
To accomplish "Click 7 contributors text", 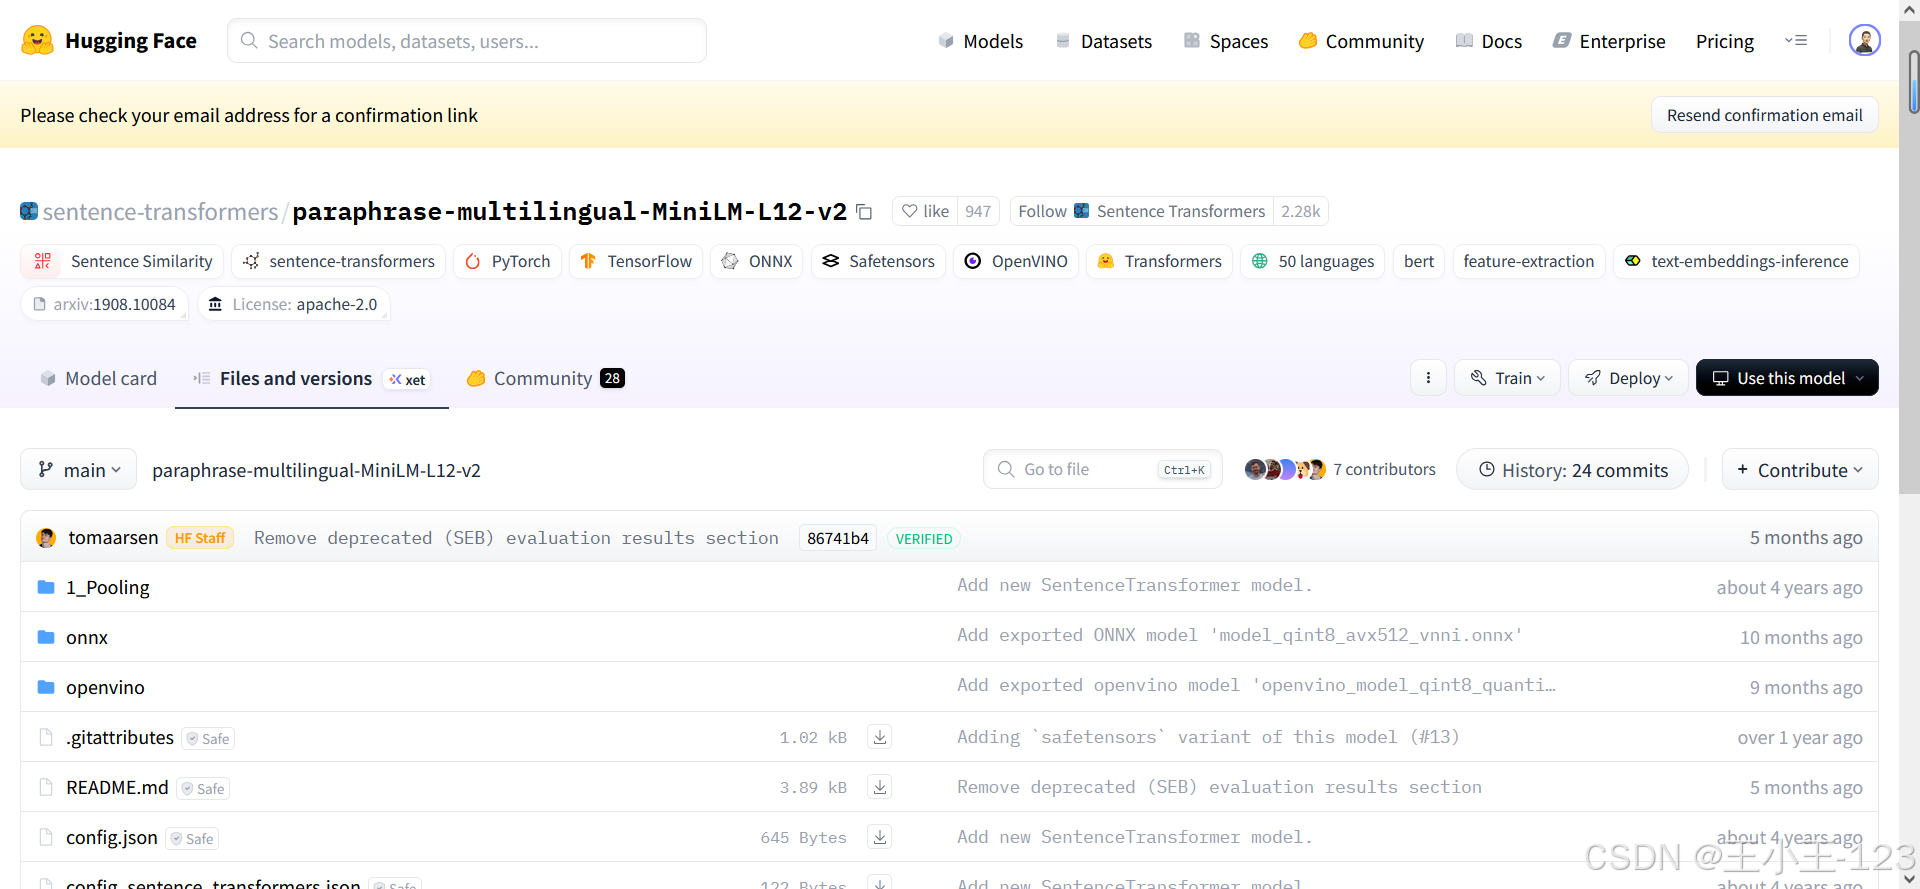I will (x=1384, y=469).
